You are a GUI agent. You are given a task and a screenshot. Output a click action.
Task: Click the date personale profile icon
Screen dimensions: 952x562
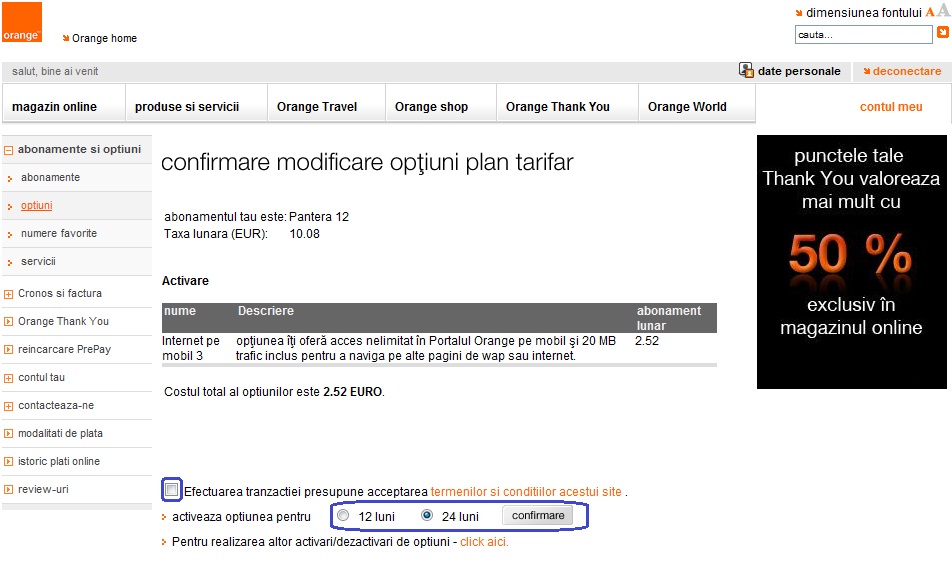tap(746, 70)
